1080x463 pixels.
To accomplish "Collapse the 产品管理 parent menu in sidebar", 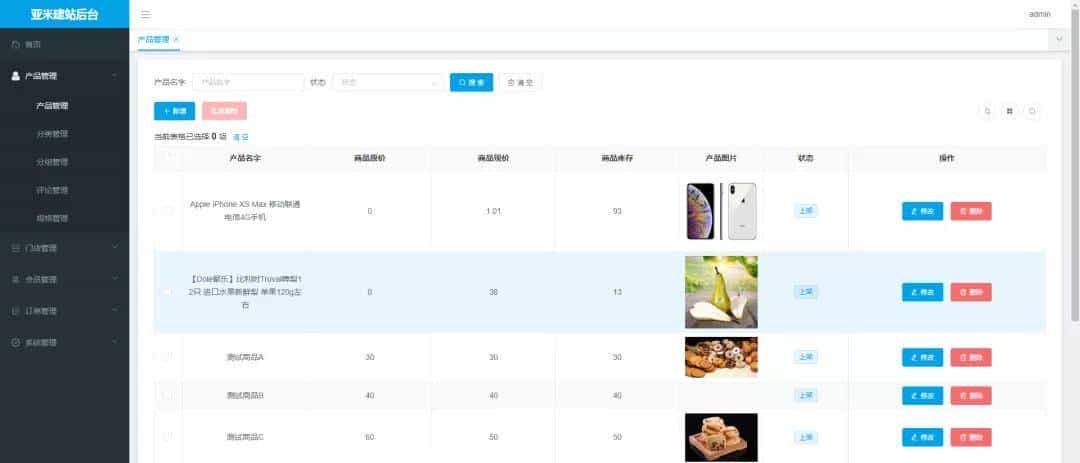I will tap(64, 76).
